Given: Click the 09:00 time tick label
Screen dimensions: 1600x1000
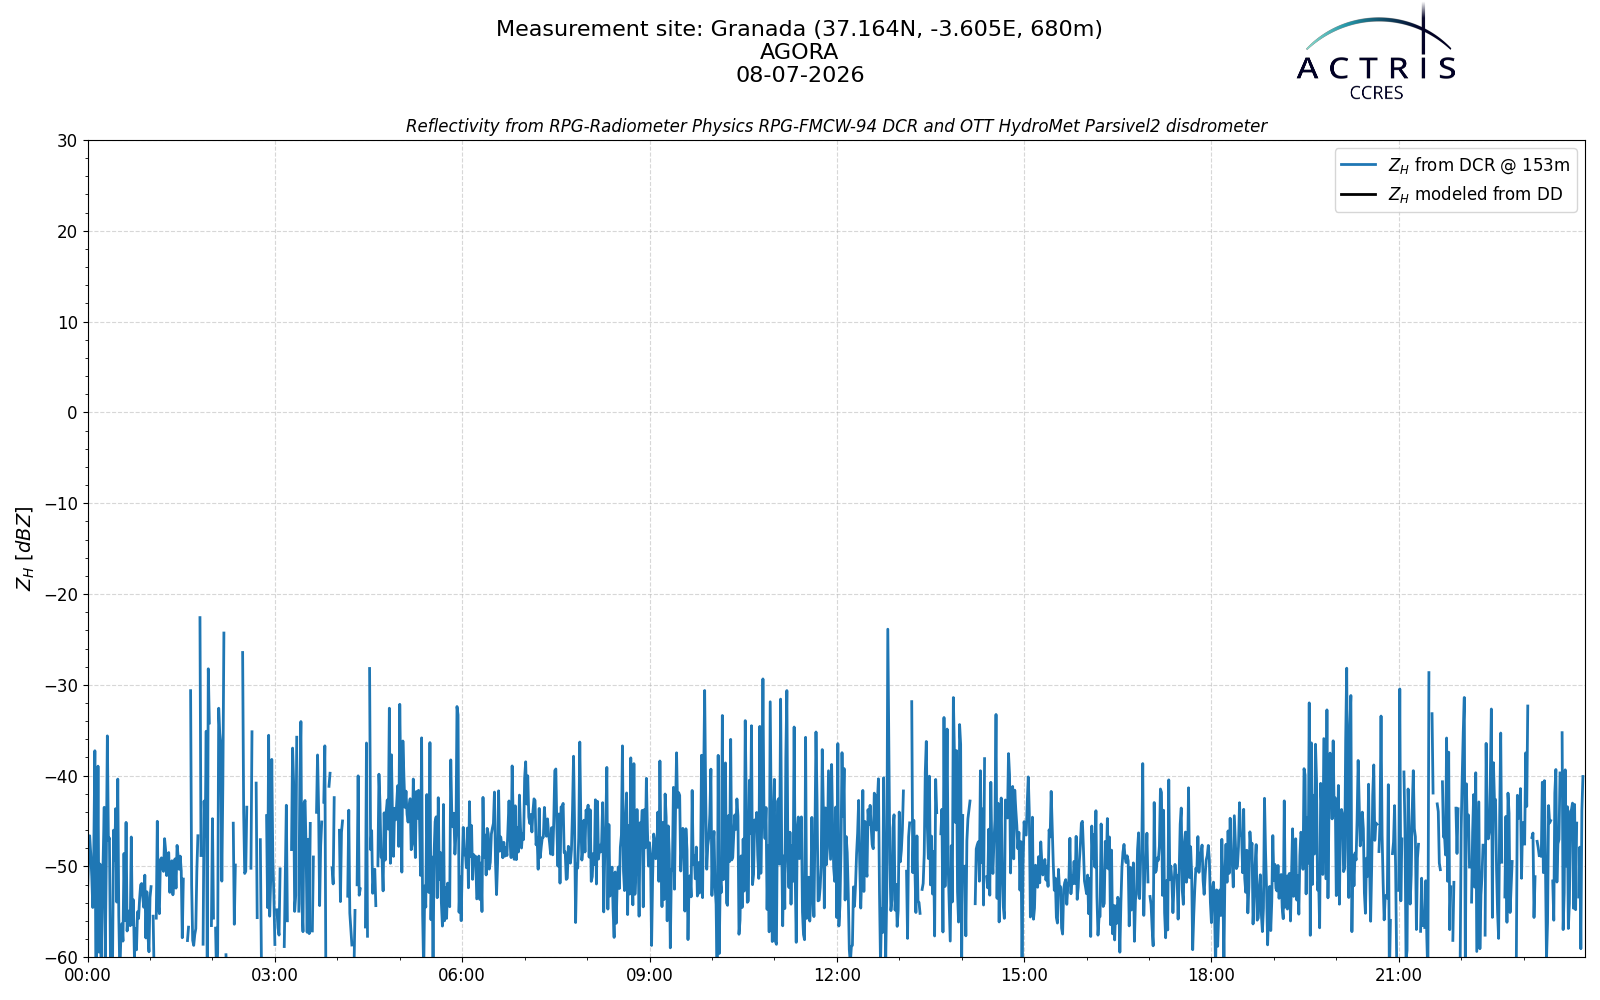Looking at the screenshot, I should pyautogui.click(x=650, y=976).
